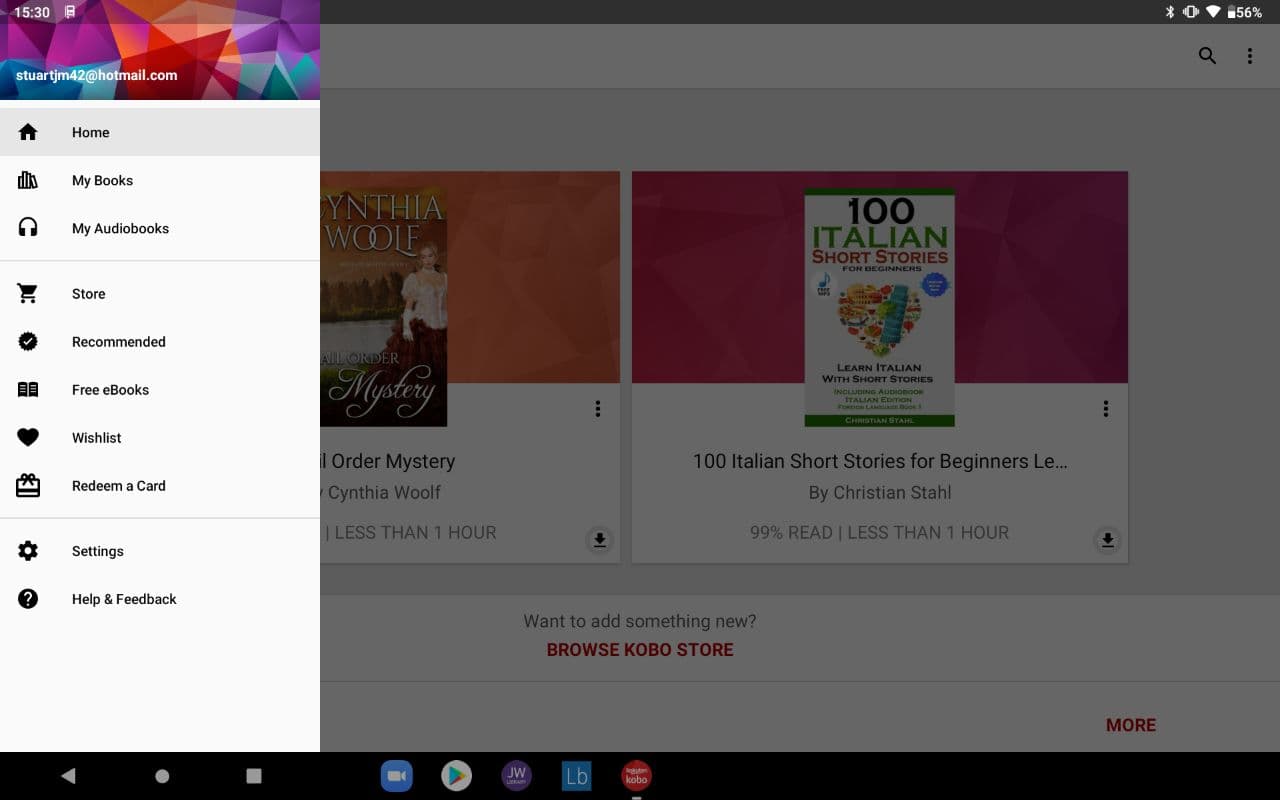This screenshot has width=1280, height=800.
Task: Click the 100 Italian Short Stories title text
Action: click(880, 461)
